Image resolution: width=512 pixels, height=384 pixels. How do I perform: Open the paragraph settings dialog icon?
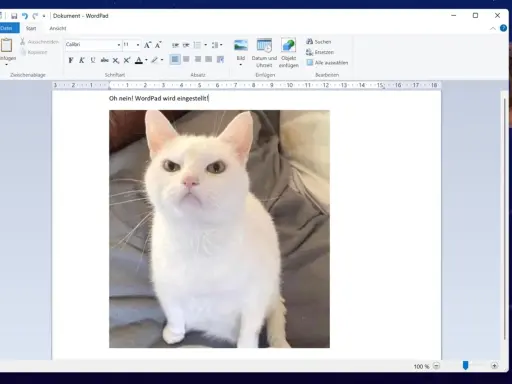[x=220, y=59]
